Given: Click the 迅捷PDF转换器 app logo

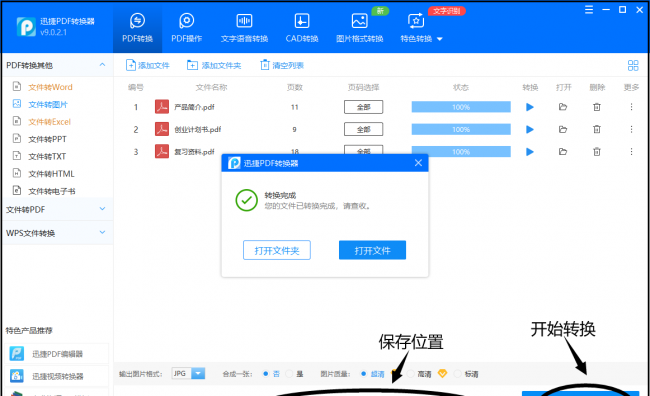Looking at the screenshot, I should (26, 27).
